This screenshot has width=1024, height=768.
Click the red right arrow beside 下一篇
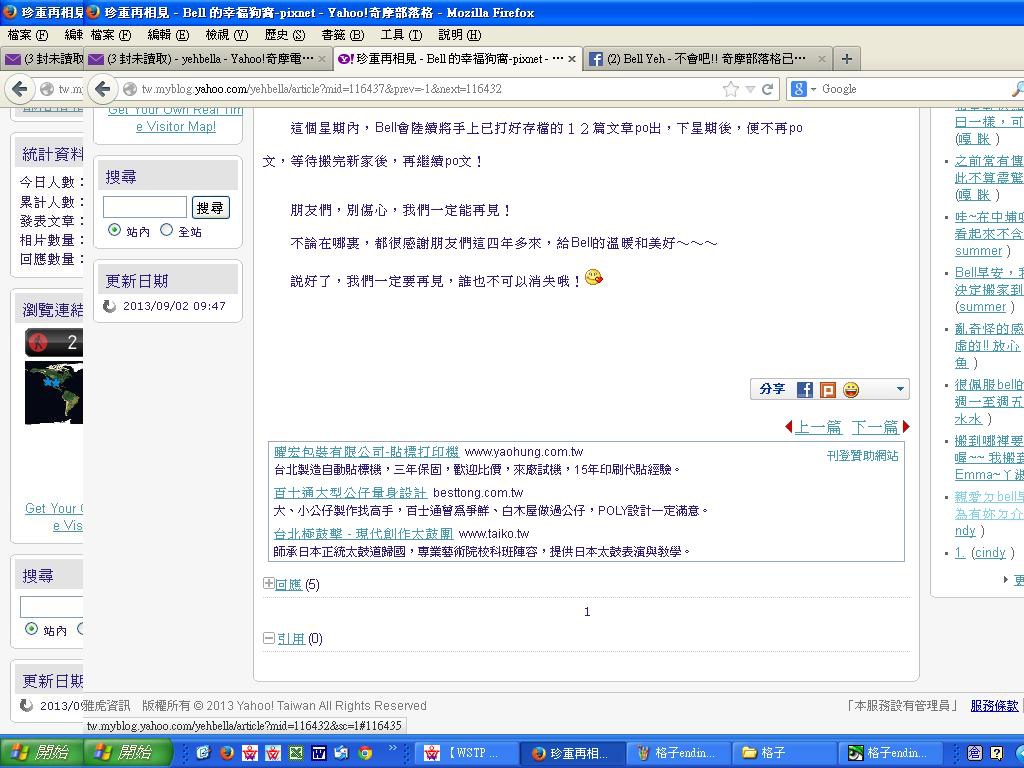pyautogui.click(x=906, y=427)
